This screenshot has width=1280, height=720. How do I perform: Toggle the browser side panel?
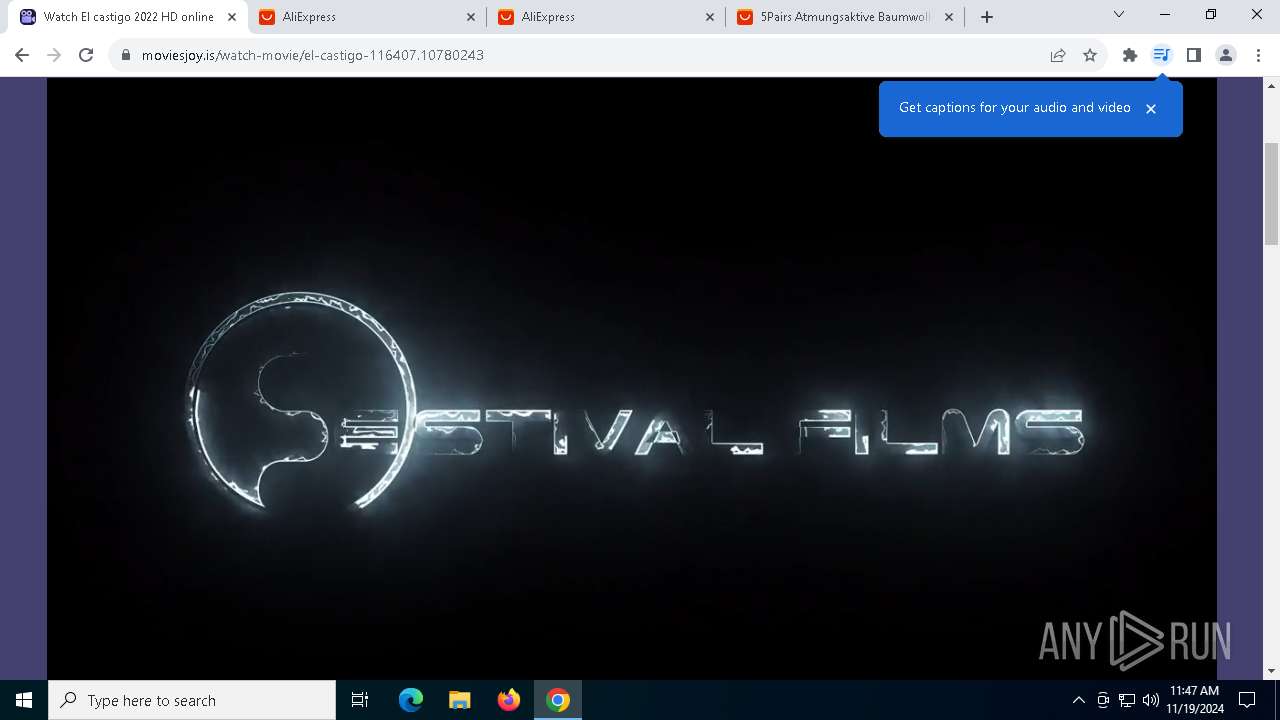tap(1194, 55)
